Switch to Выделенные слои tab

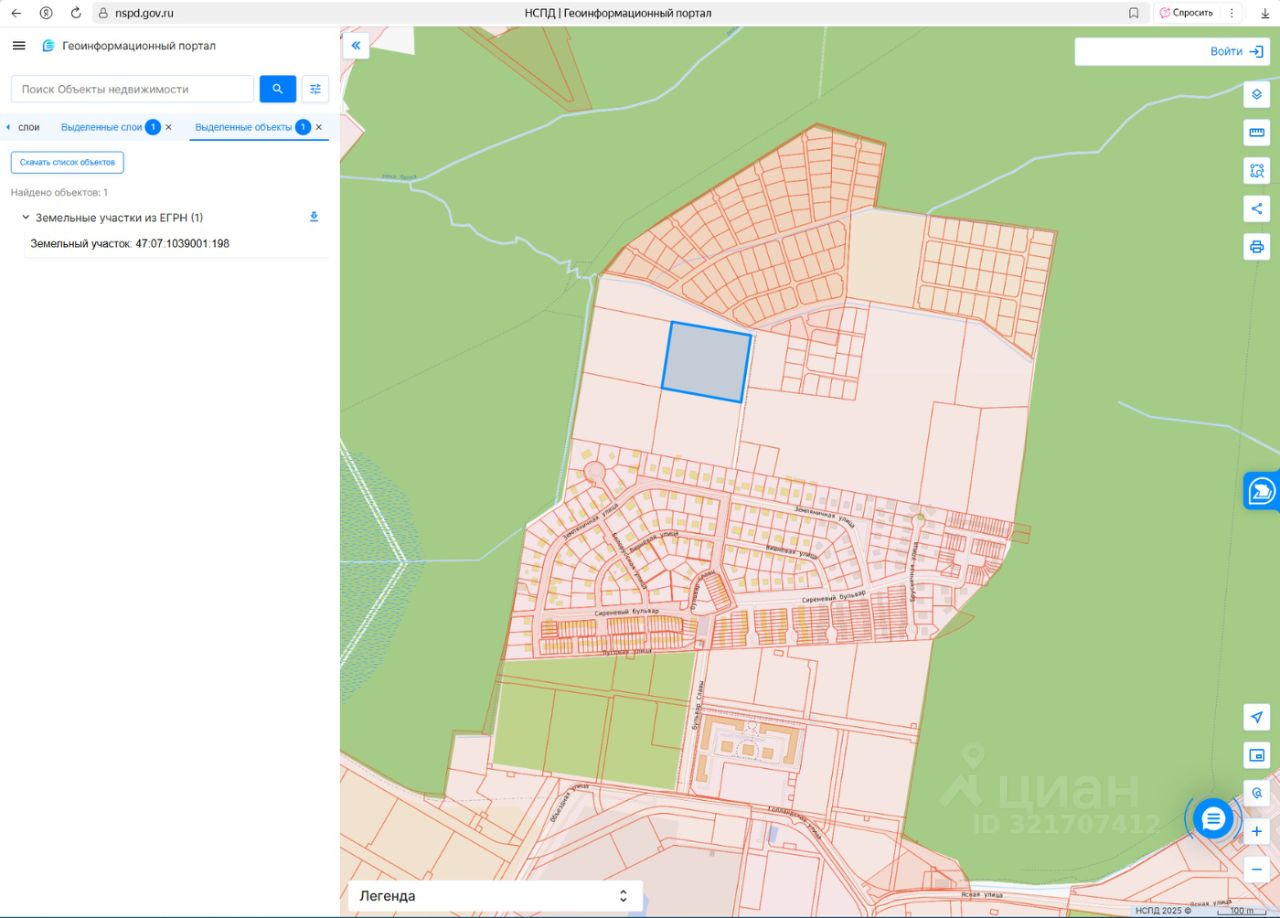(x=101, y=127)
